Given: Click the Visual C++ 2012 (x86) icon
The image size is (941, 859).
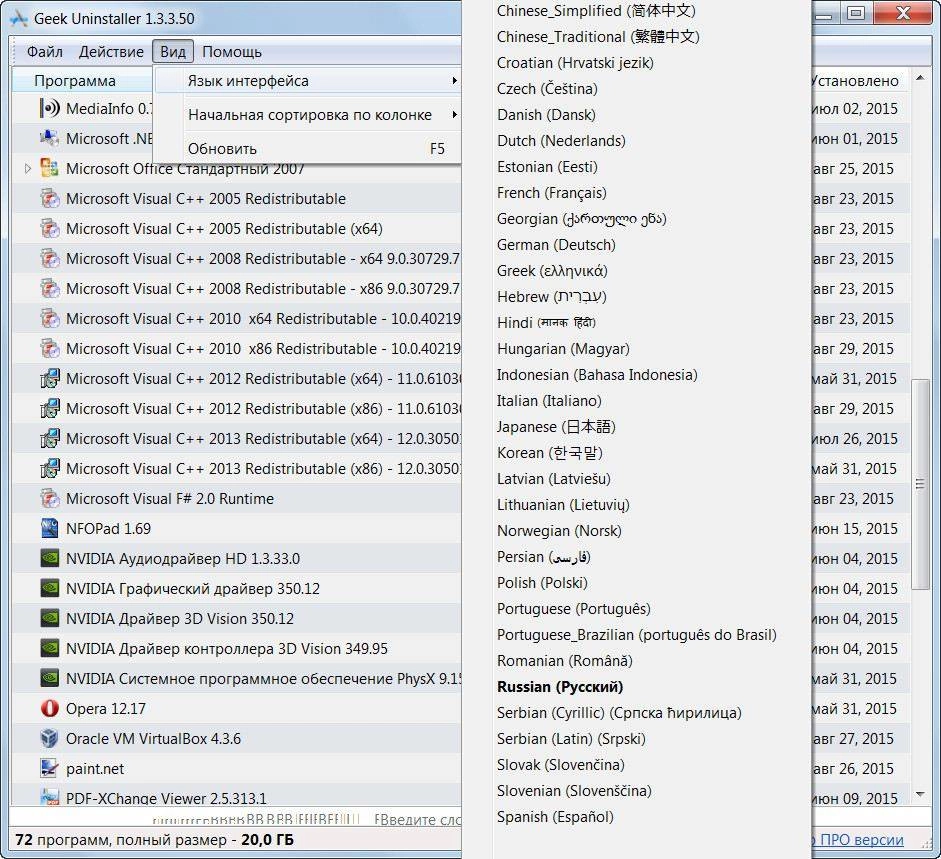Looking at the screenshot, I should pos(50,409).
